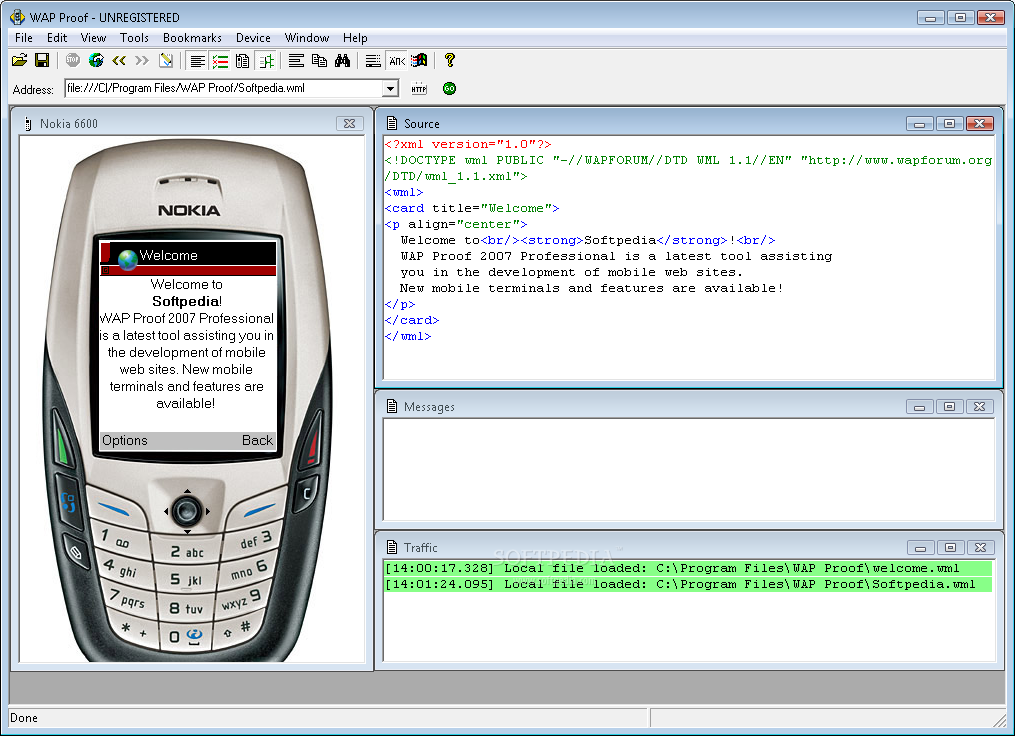The width and height of the screenshot is (1015, 736).
Task: Click the green call key on phone
Action: tap(63, 443)
